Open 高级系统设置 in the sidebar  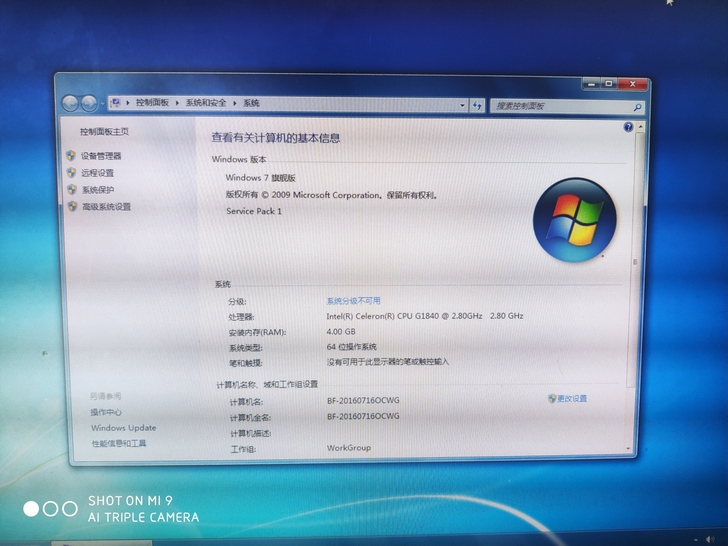(106, 207)
